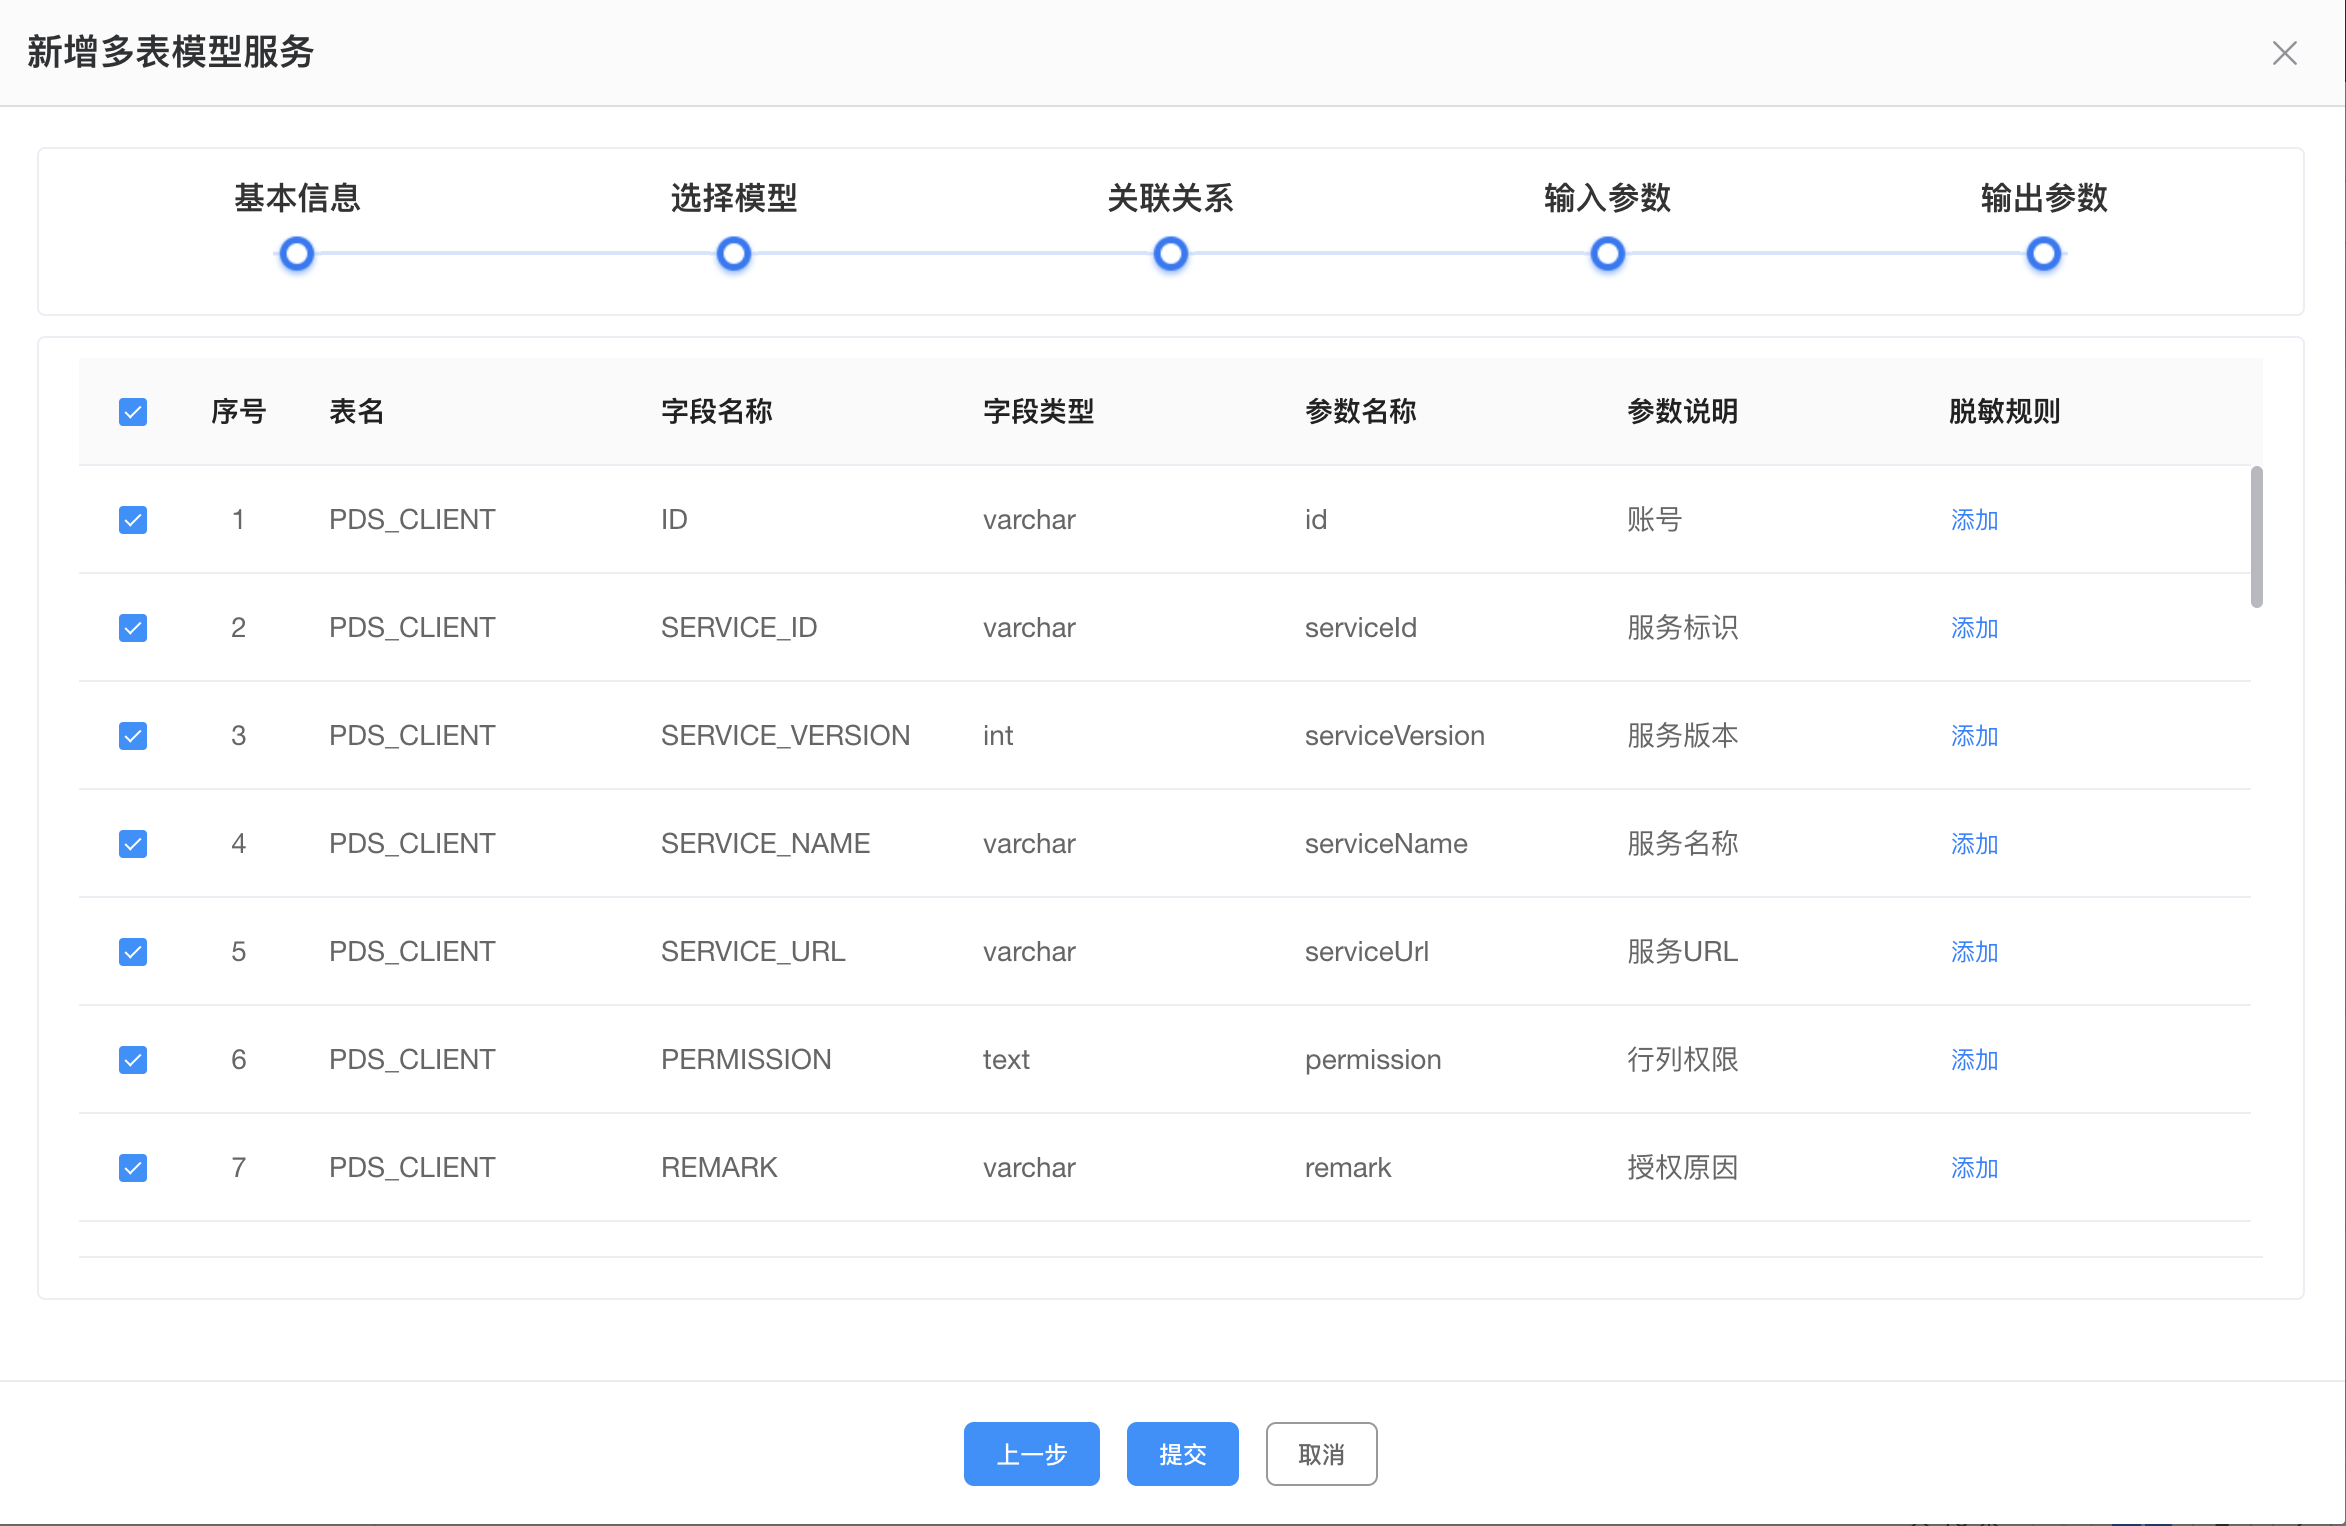Click the serviceId parameter name cell
Screen dimensions: 2346x1526
[1361, 628]
